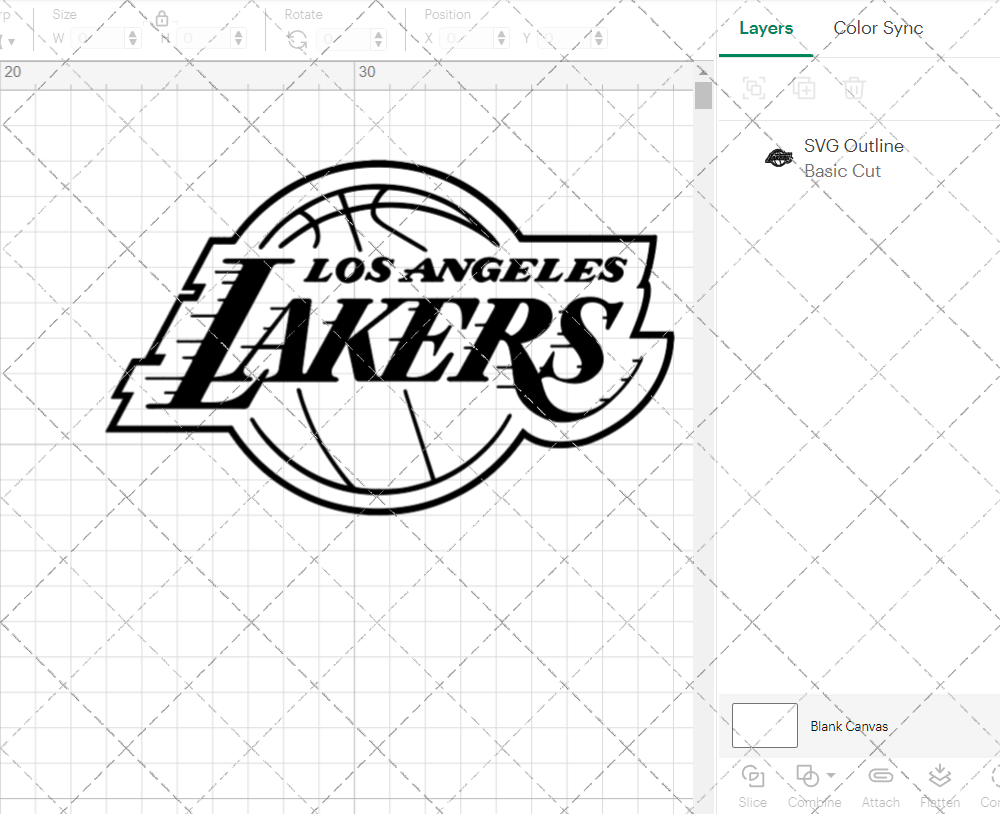Click the delete layer trash icon
This screenshot has height=814, width=1000.
point(853,88)
